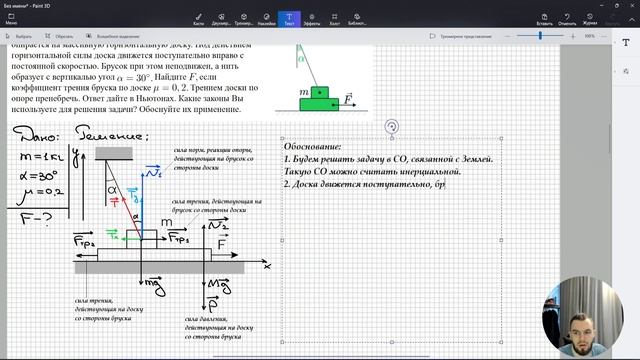Click the horizontal scrollbar at bottom
Image resolution: width=640 pixels, height=360 pixels.
[321, 356]
